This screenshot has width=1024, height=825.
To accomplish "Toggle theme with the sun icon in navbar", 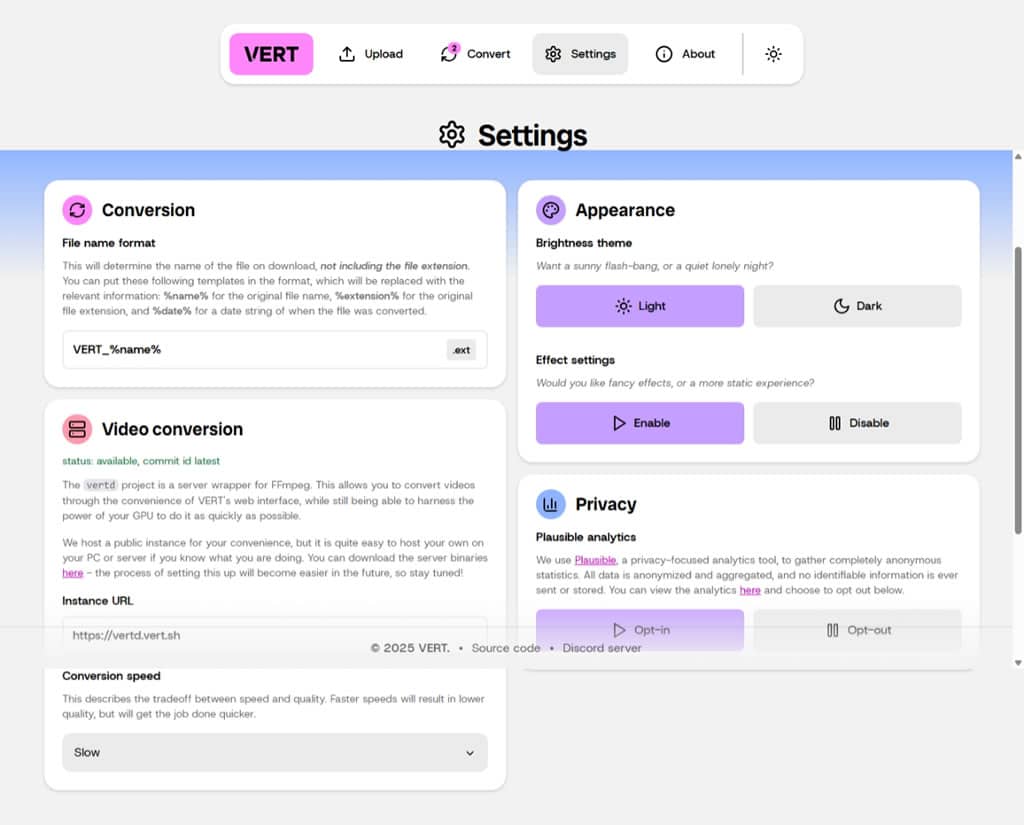I will click(x=773, y=54).
